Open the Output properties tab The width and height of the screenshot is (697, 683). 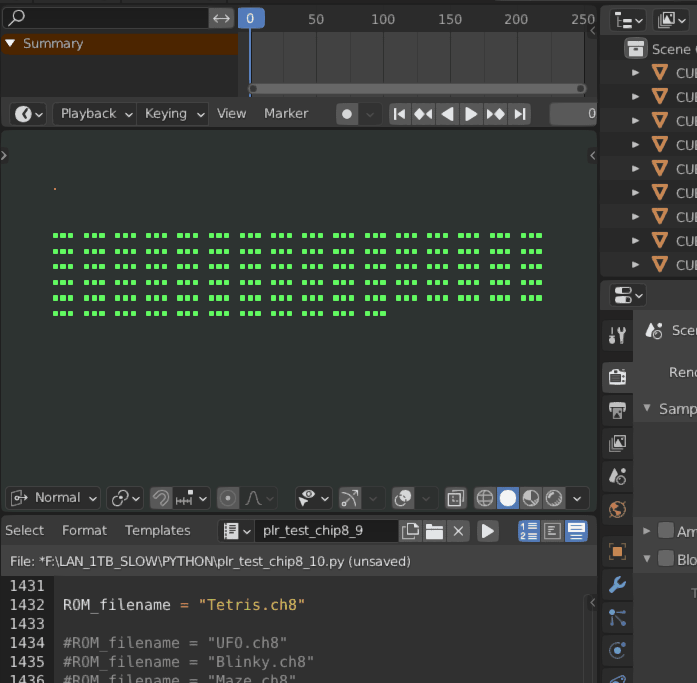pos(617,409)
